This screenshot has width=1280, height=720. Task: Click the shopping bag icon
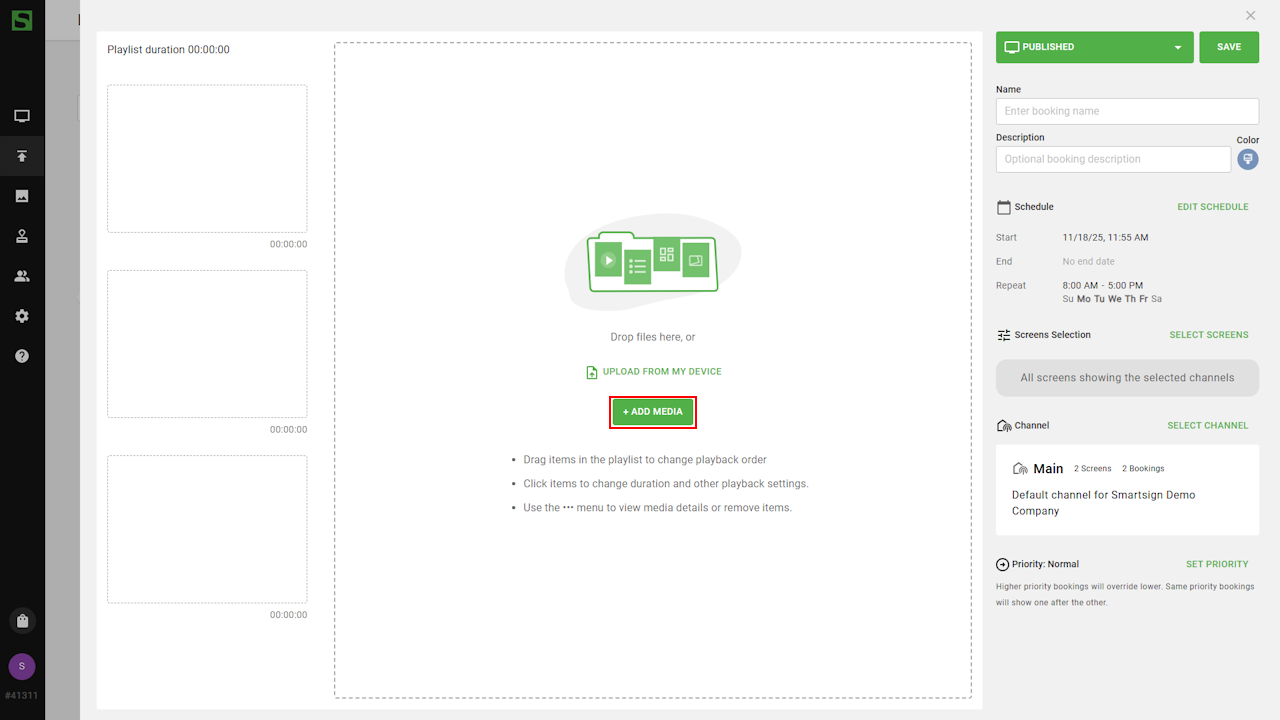click(x=22, y=621)
